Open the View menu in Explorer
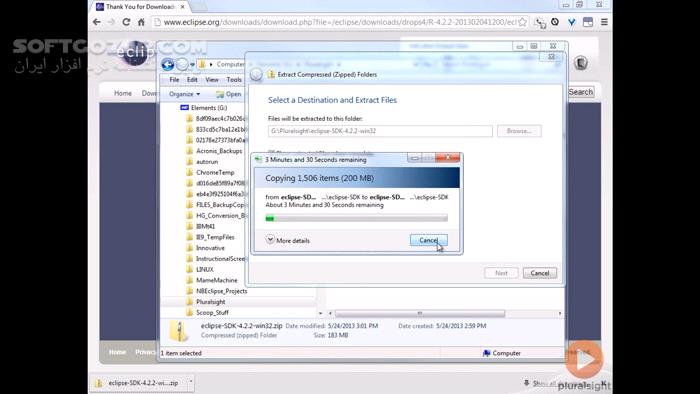Viewport: 700px width, 394px height. pyautogui.click(x=212, y=79)
